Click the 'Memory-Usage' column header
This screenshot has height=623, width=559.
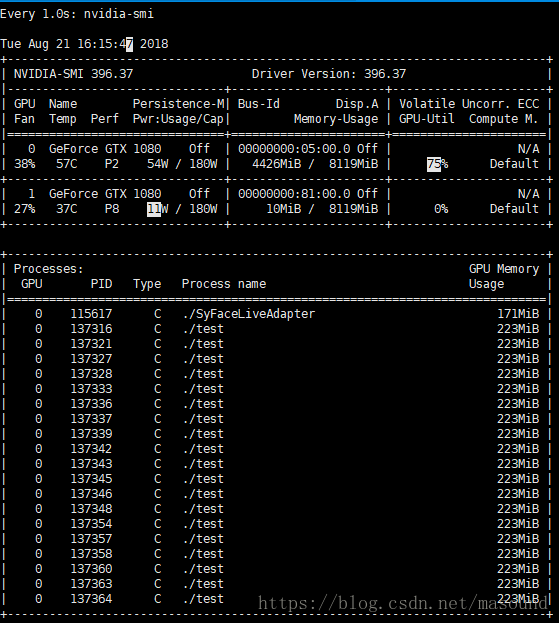click(336, 119)
